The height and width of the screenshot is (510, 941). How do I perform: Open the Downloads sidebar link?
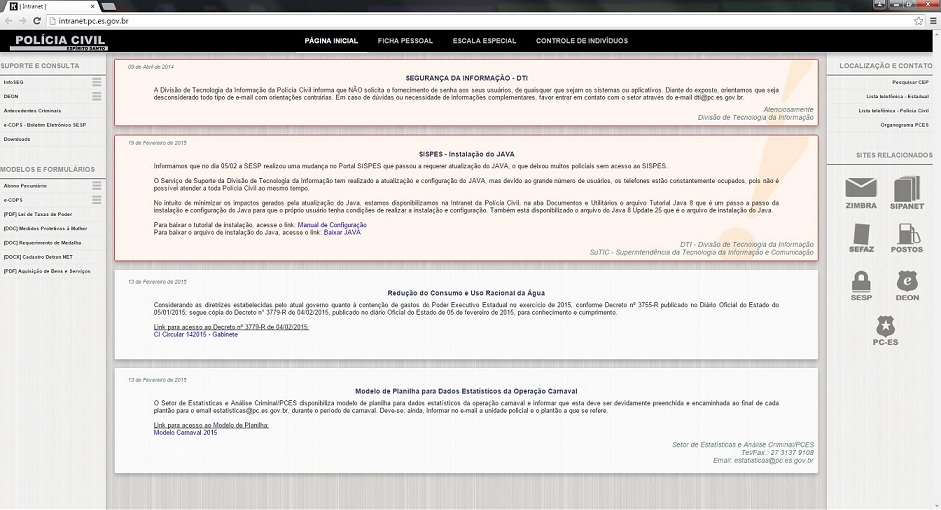[17, 139]
